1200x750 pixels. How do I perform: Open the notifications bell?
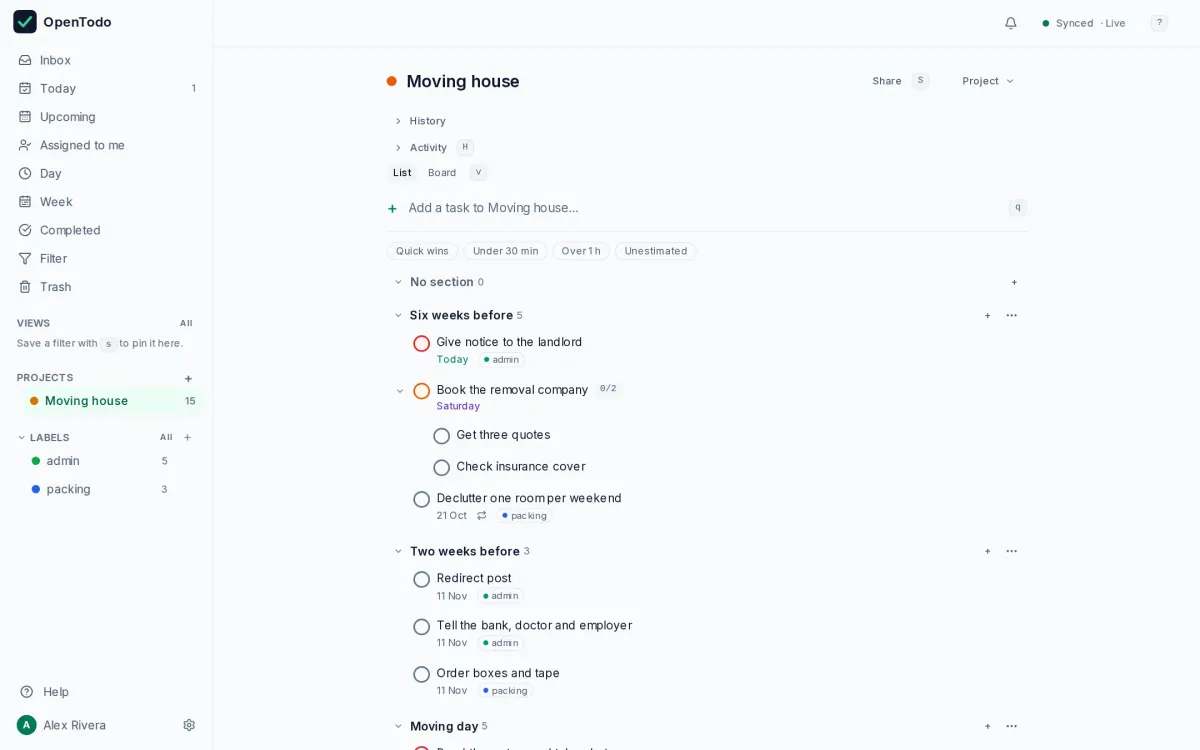1011,23
